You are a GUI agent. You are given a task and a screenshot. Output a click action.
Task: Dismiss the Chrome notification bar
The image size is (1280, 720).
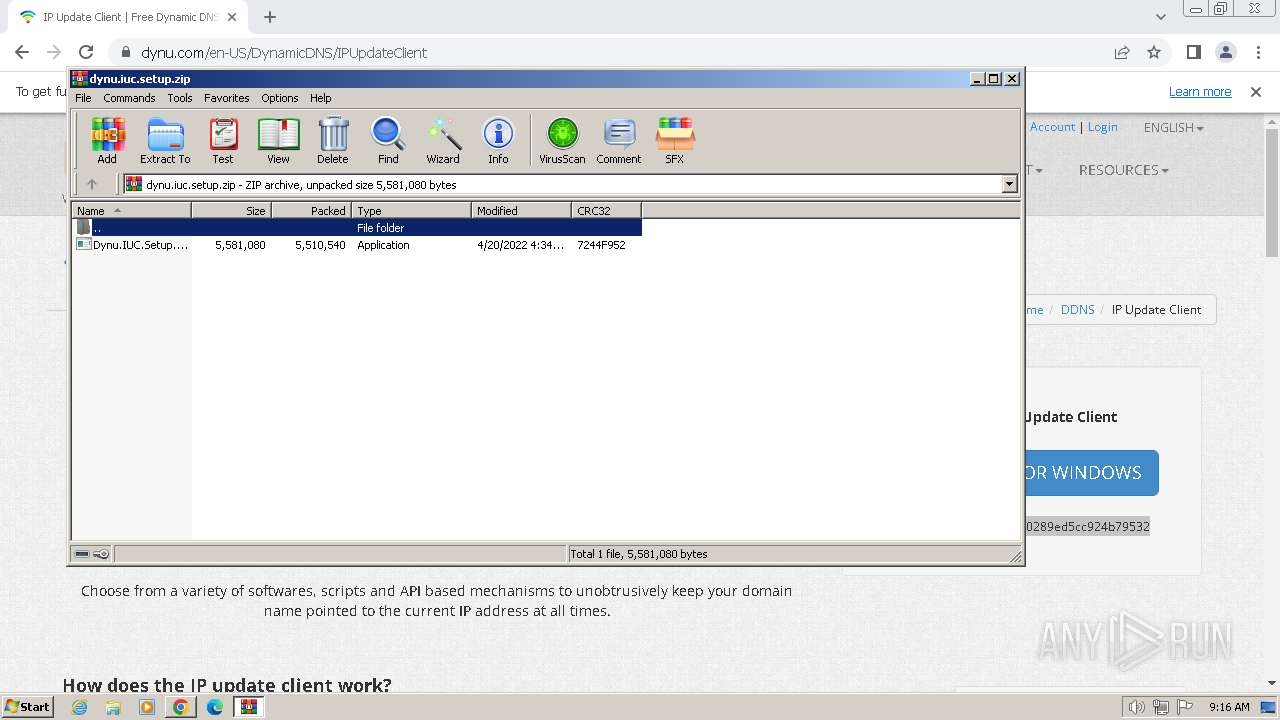[x=1256, y=91]
